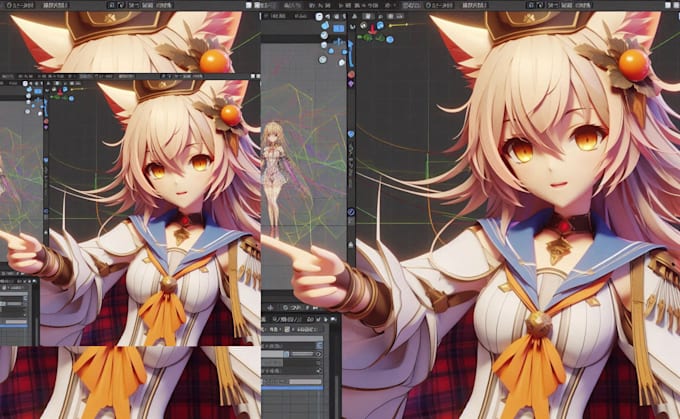Click the blue circle icon beside green gizmo markers
The image size is (680, 419).
[x=390, y=39]
